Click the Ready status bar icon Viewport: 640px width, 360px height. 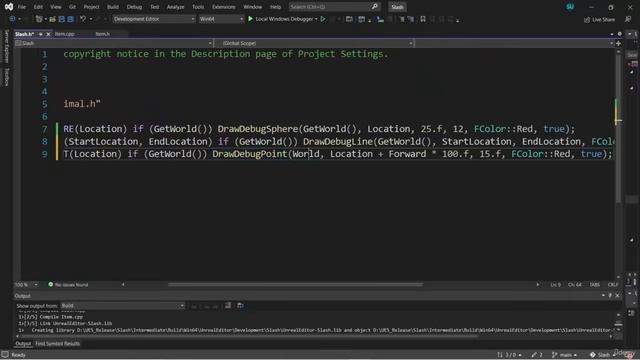(x=5, y=355)
